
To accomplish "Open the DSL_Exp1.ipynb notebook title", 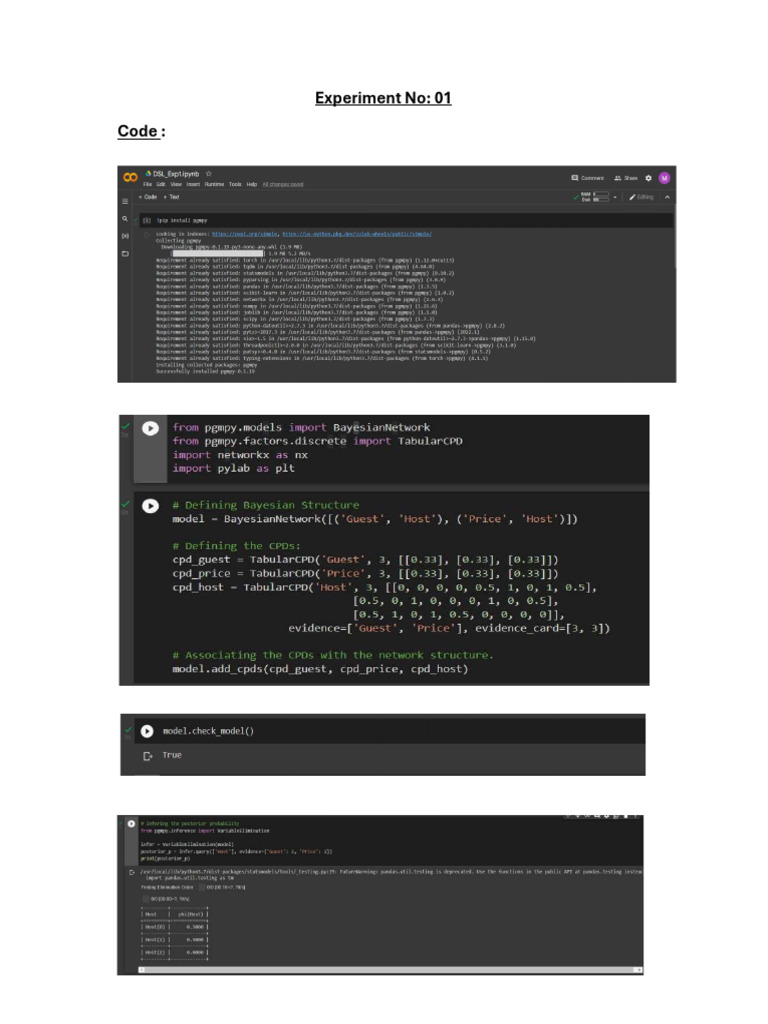I will (x=176, y=174).
